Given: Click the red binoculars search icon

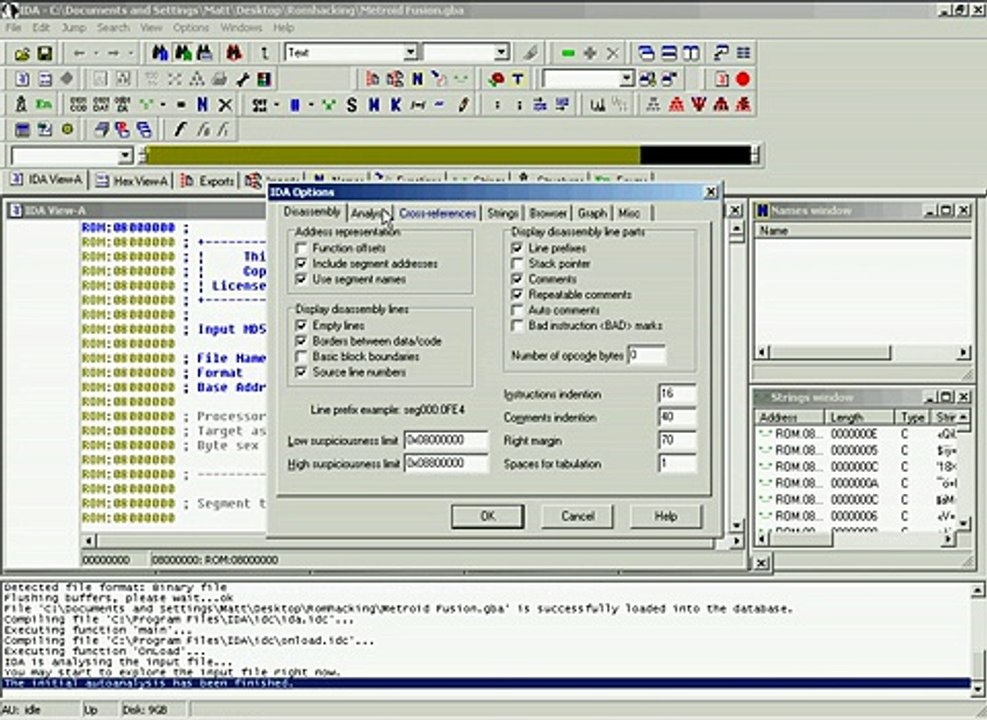Looking at the screenshot, I should pos(234,53).
